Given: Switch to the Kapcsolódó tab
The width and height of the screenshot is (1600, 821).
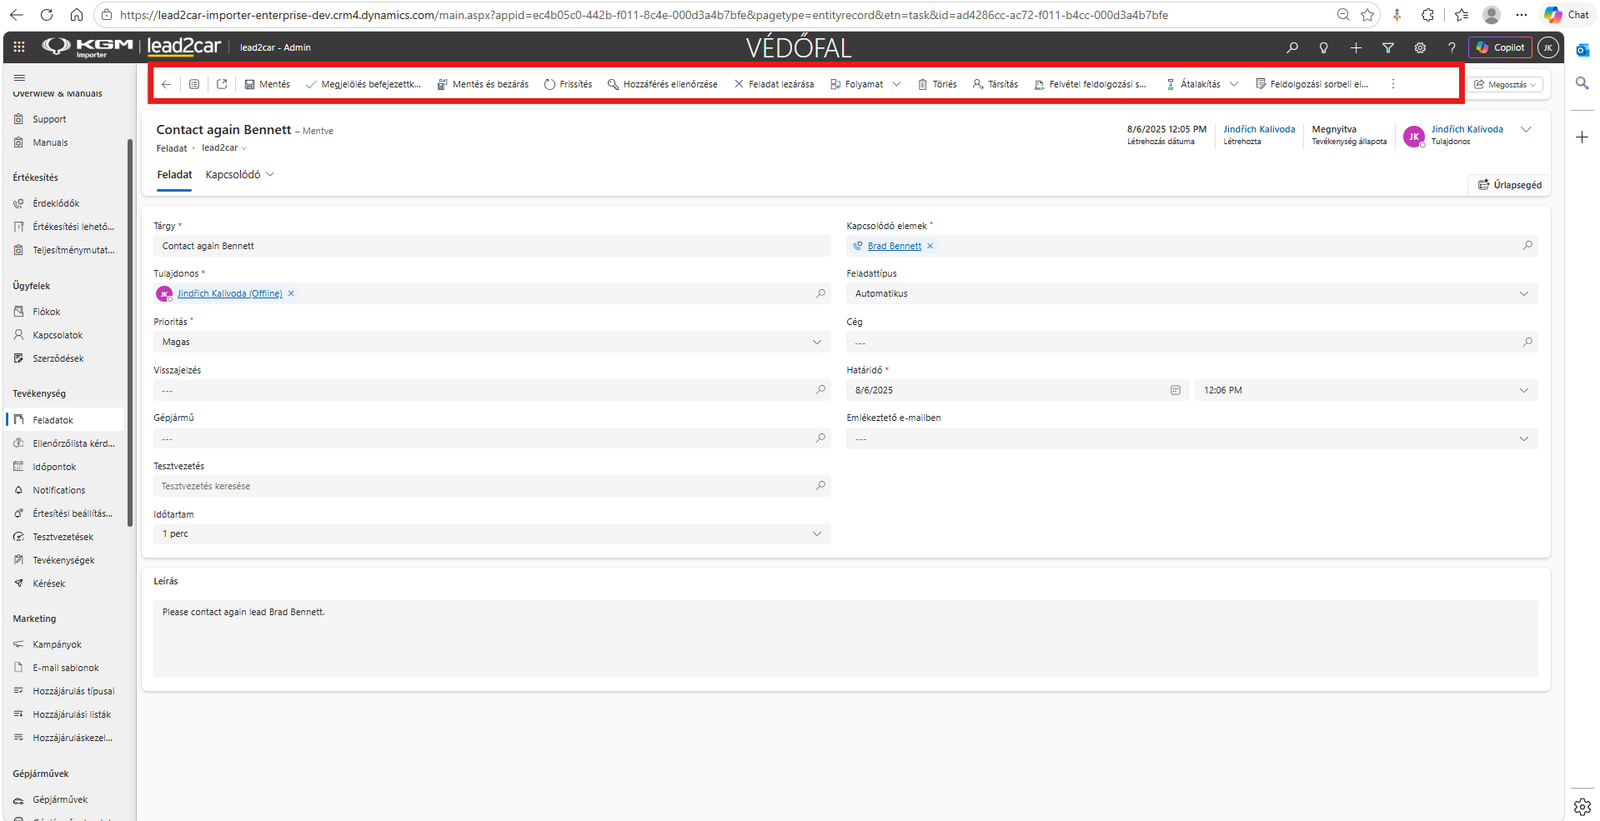Looking at the screenshot, I should click(x=240, y=175).
